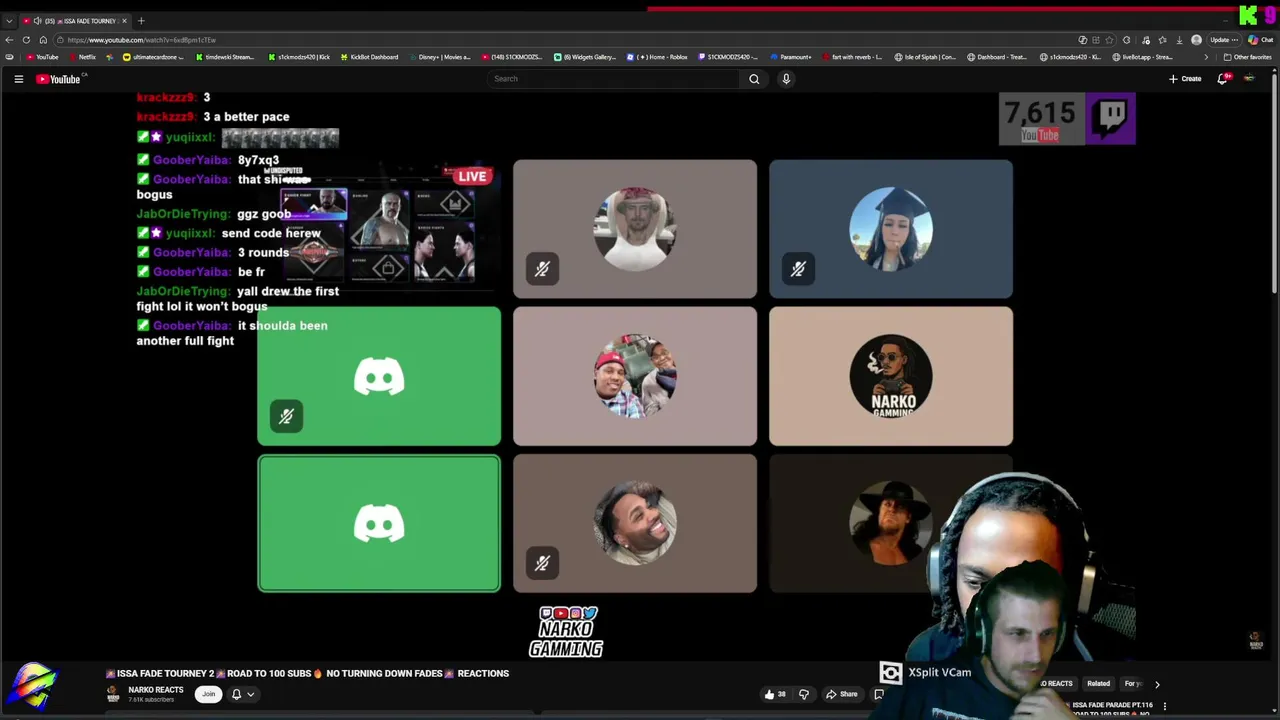Click the YouTube Create button

tap(1185, 79)
